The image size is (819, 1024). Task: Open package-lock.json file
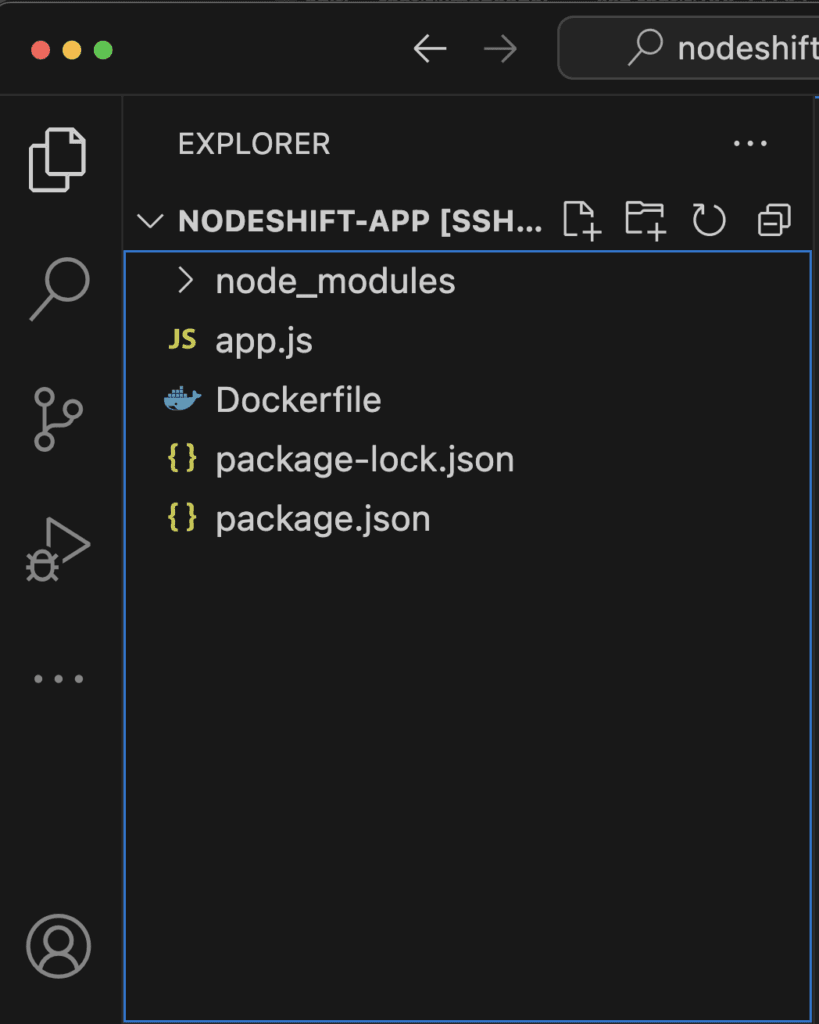point(364,460)
